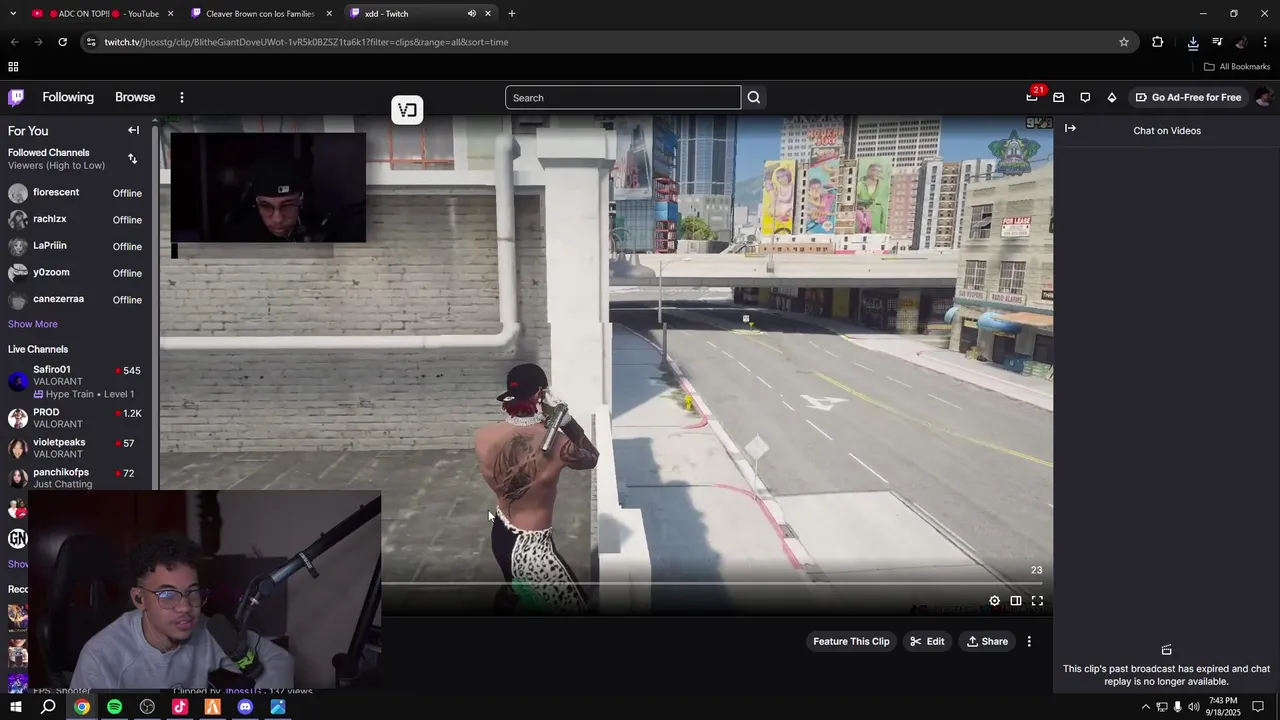Open more menu beside Browse
The image size is (1280, 720).
coord(181,97)
